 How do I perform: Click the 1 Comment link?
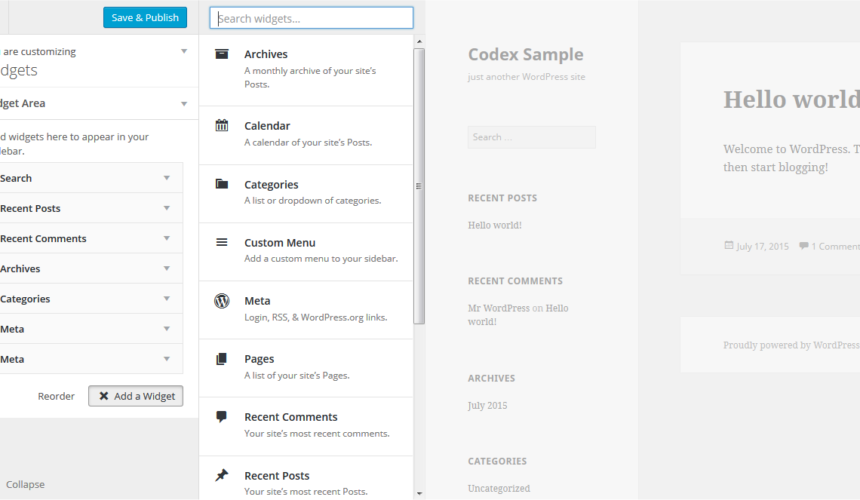pyautogui.click(x=835, y=246)
